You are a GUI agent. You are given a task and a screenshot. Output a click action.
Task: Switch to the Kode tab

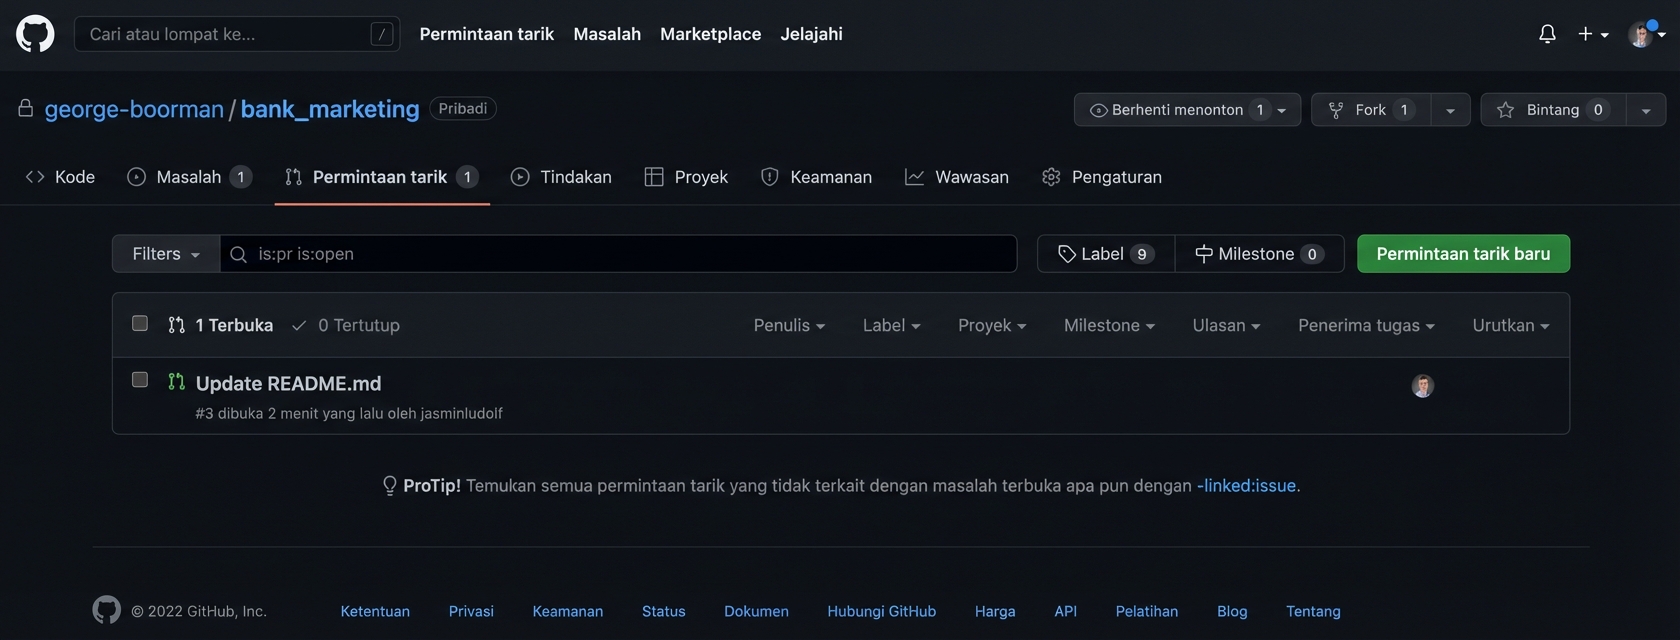pos(60,177)
